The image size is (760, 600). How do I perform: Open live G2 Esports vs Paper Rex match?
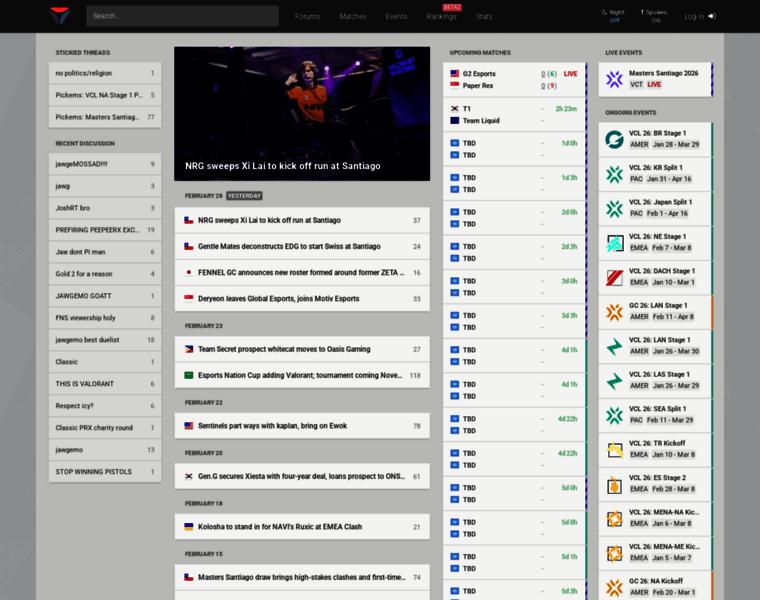pos(515,79)
